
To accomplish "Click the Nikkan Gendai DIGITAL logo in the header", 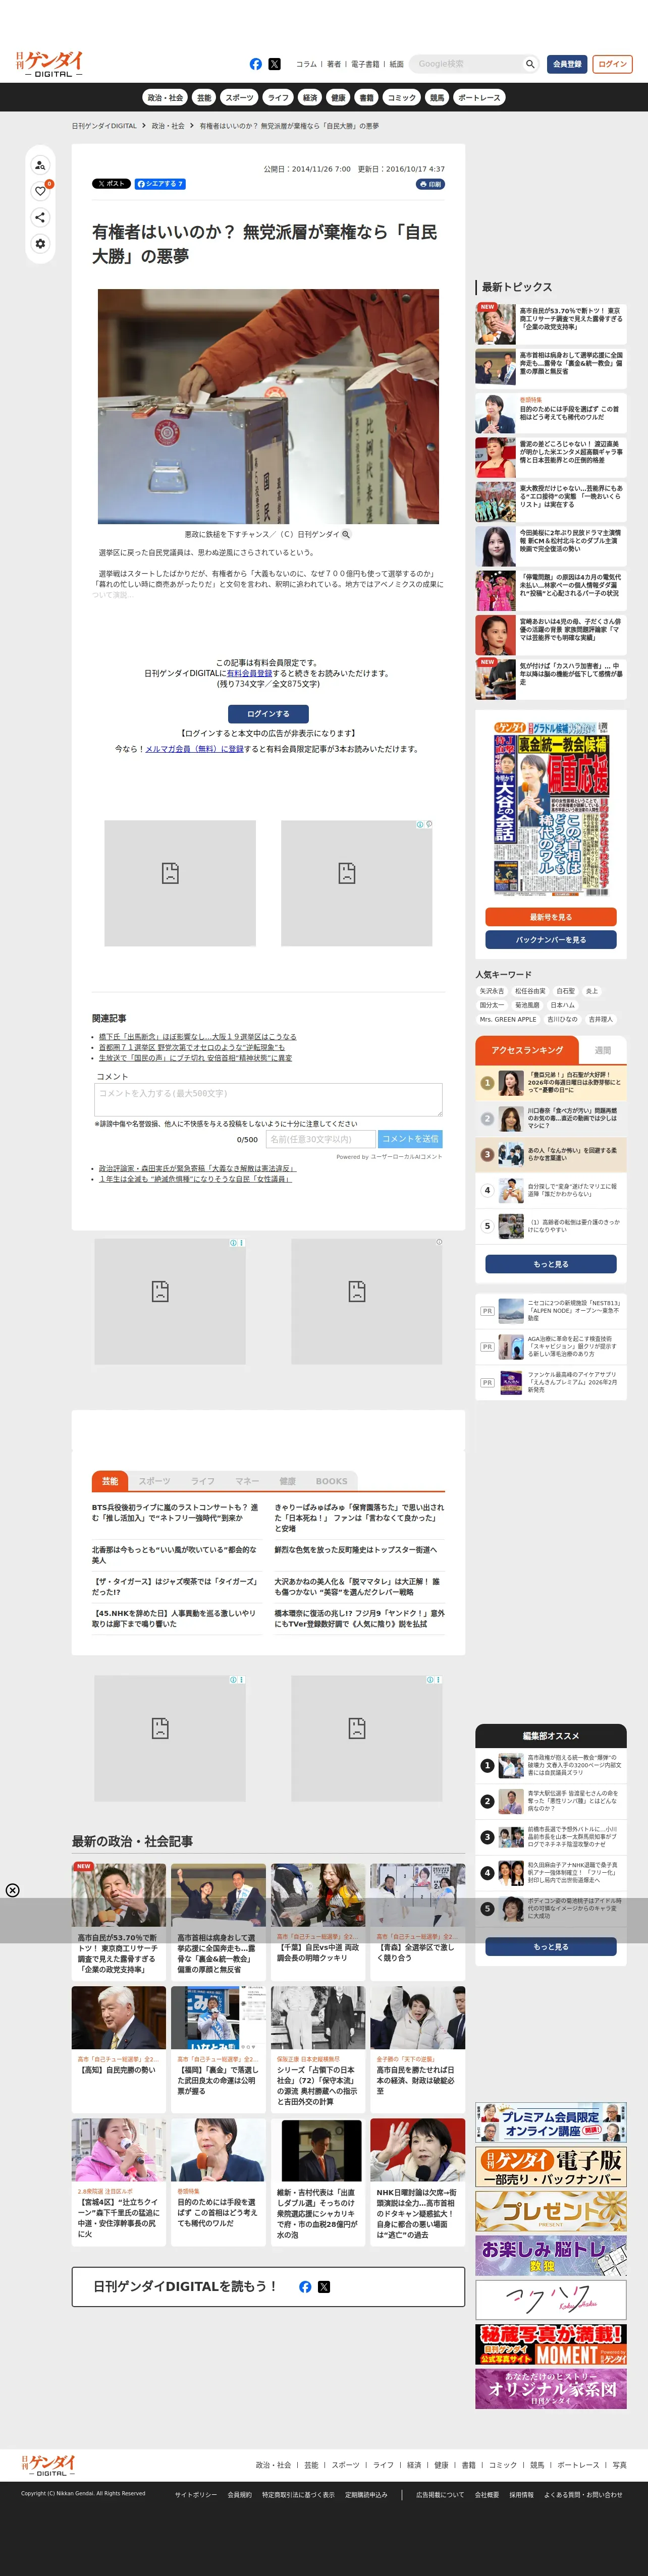I will pyautogui.click(x=49, y=64).
